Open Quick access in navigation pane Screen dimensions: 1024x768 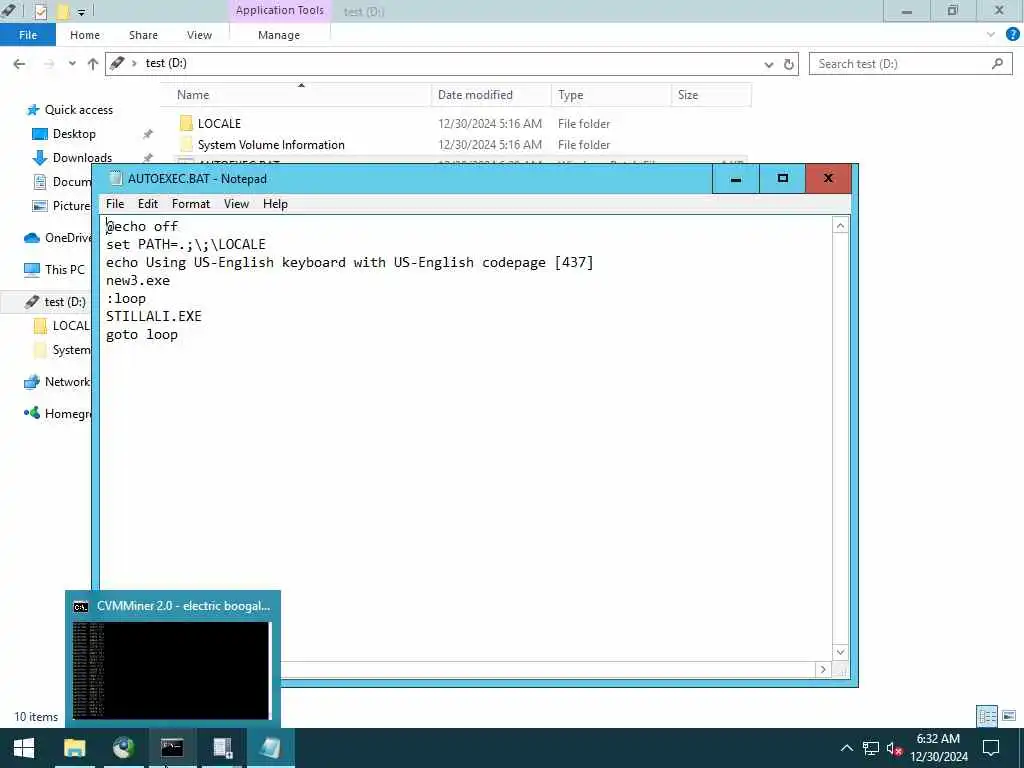coord(78,110)
